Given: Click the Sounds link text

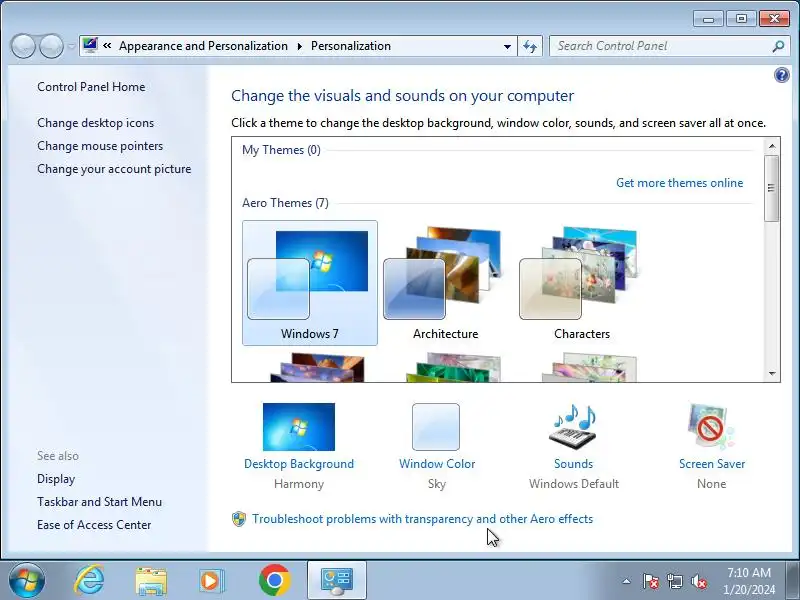Looking at the screenshot, I should coord(573,464).
